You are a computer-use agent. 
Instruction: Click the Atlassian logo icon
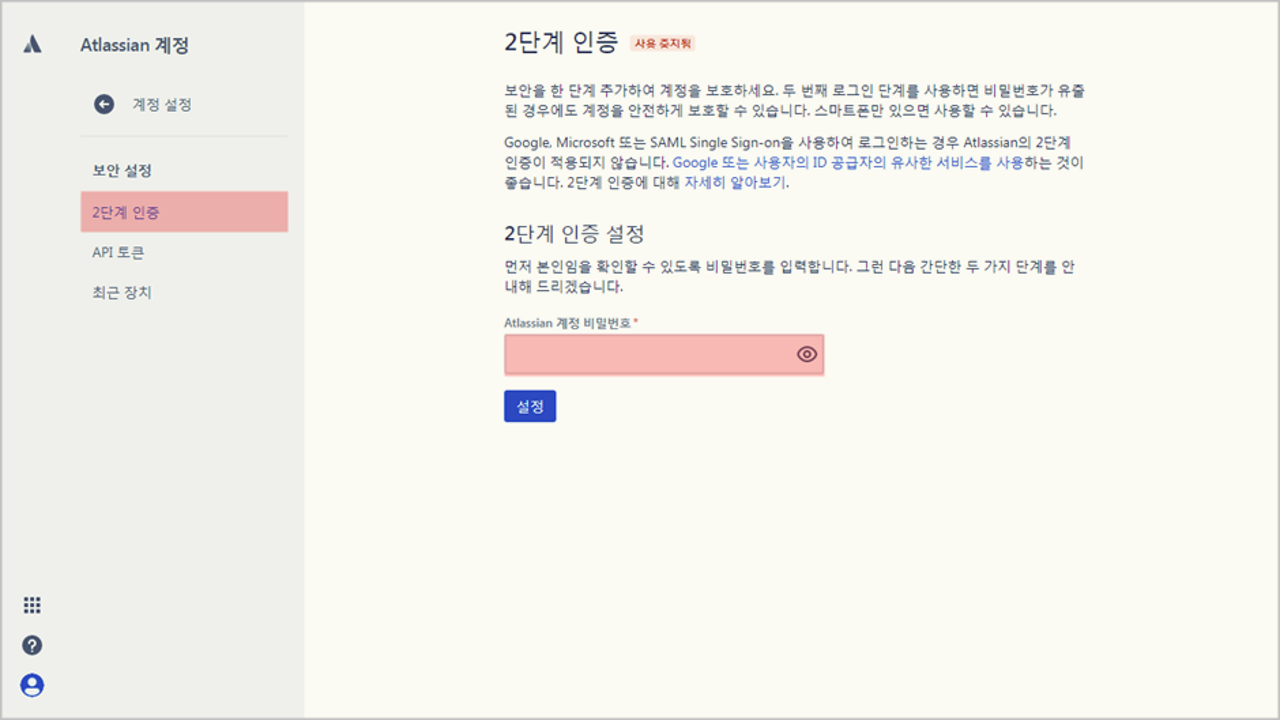pos(32,44)
